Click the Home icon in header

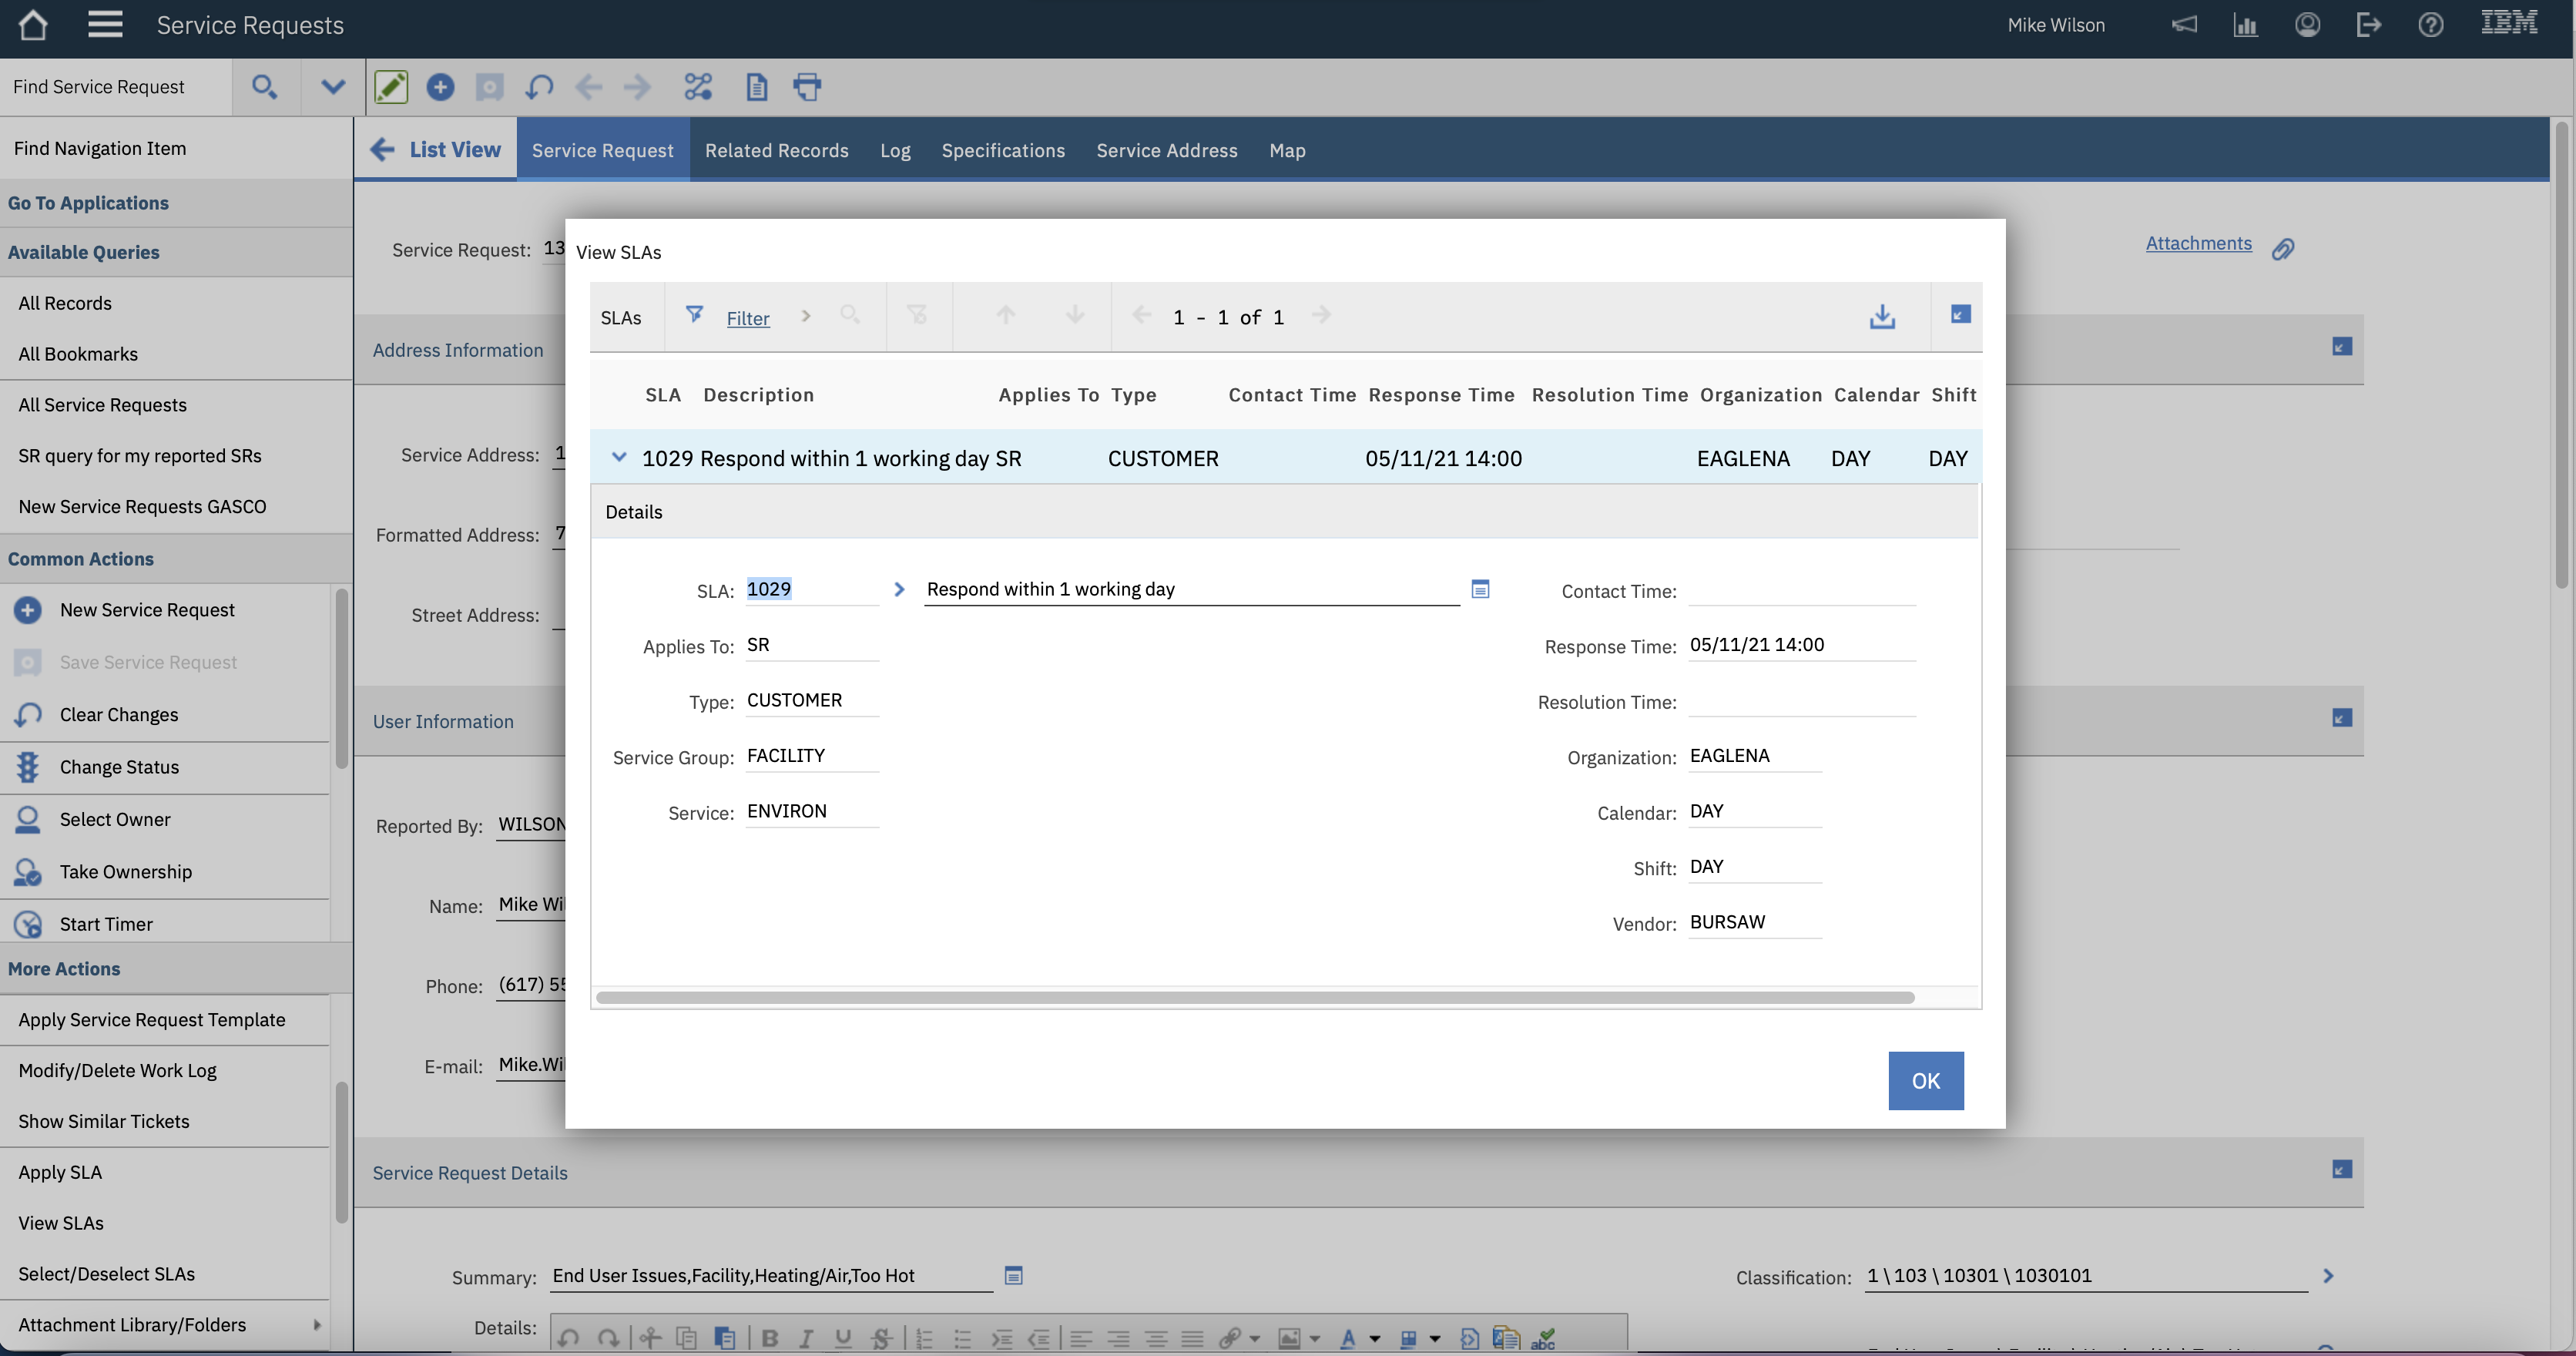pos(33,25)
